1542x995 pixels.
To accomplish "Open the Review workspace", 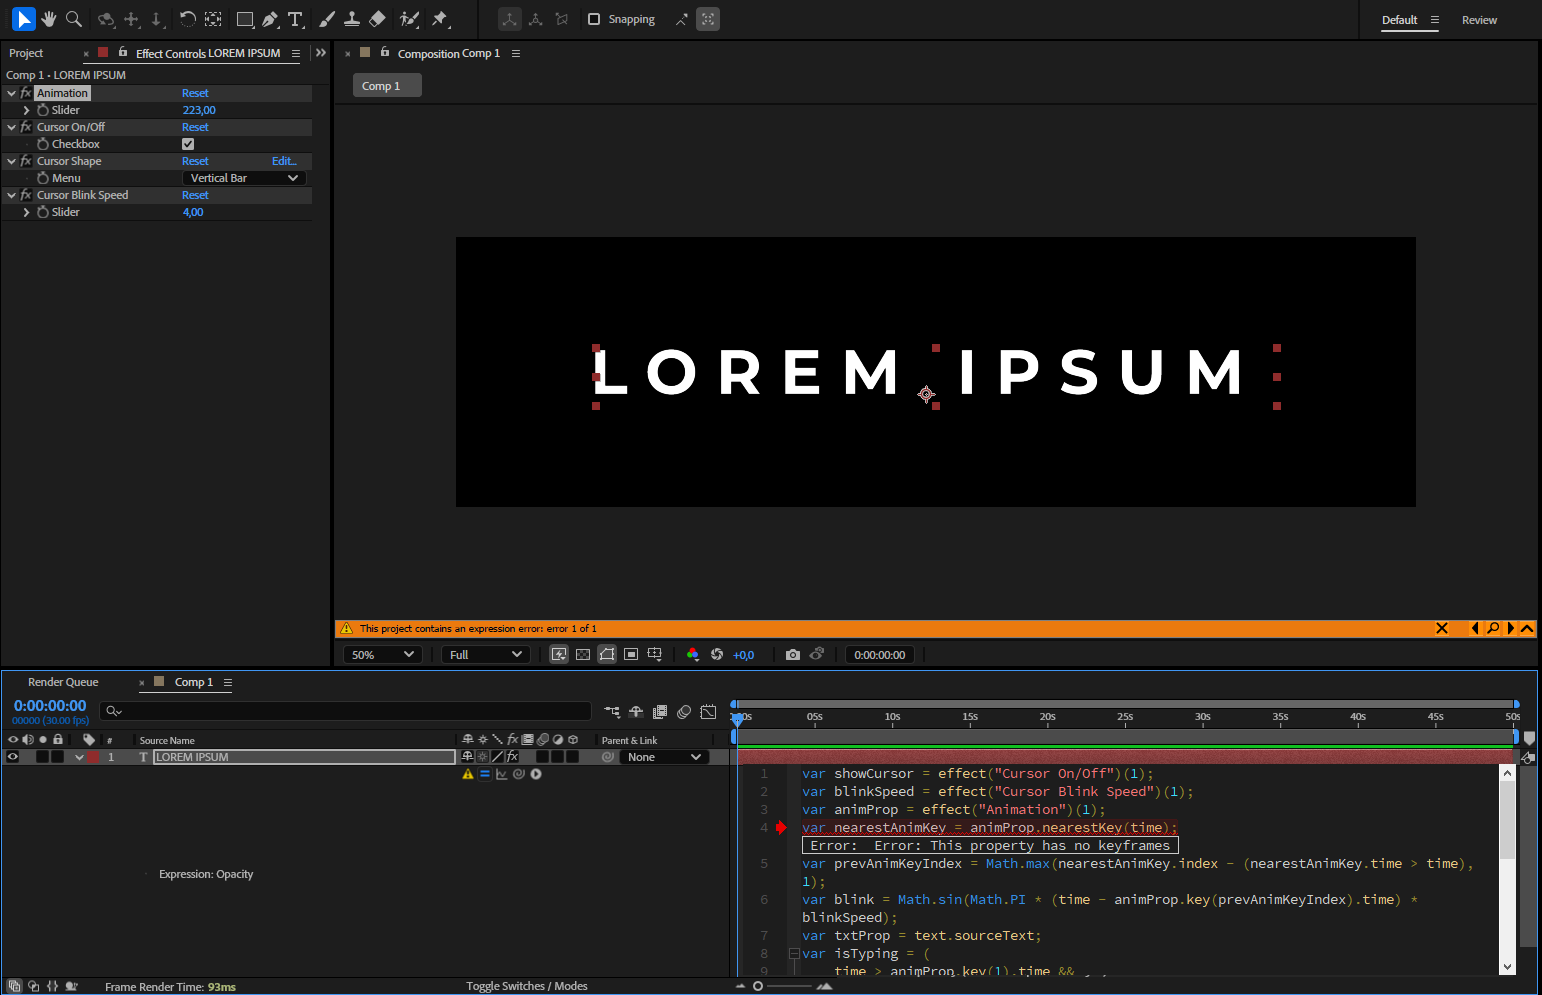I will pyautogui.click(x=1479, y=19).
